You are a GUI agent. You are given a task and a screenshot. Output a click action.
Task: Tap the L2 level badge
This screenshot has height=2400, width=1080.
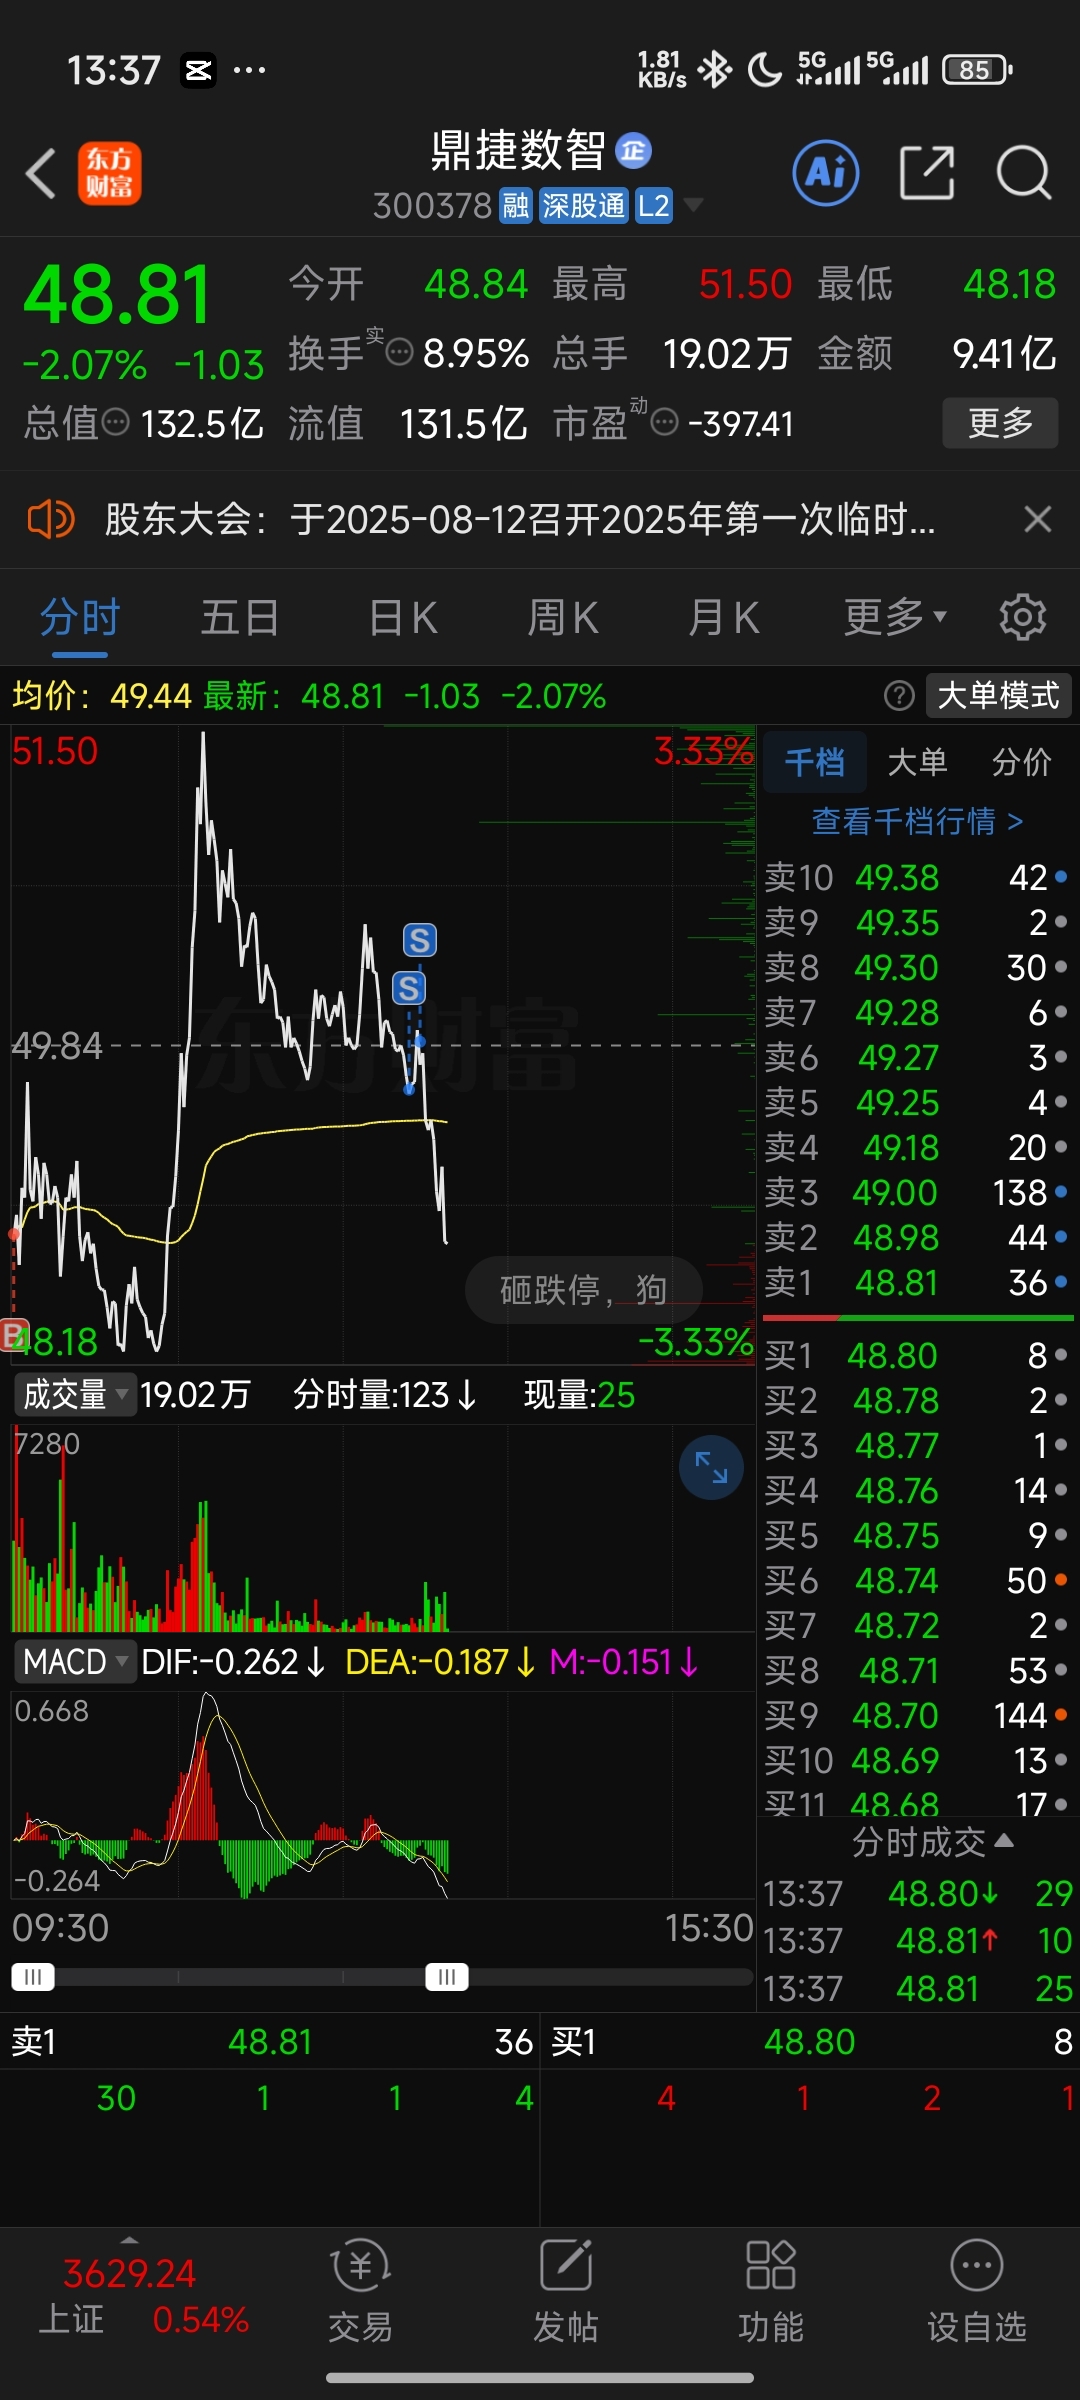tap(654, 206)
